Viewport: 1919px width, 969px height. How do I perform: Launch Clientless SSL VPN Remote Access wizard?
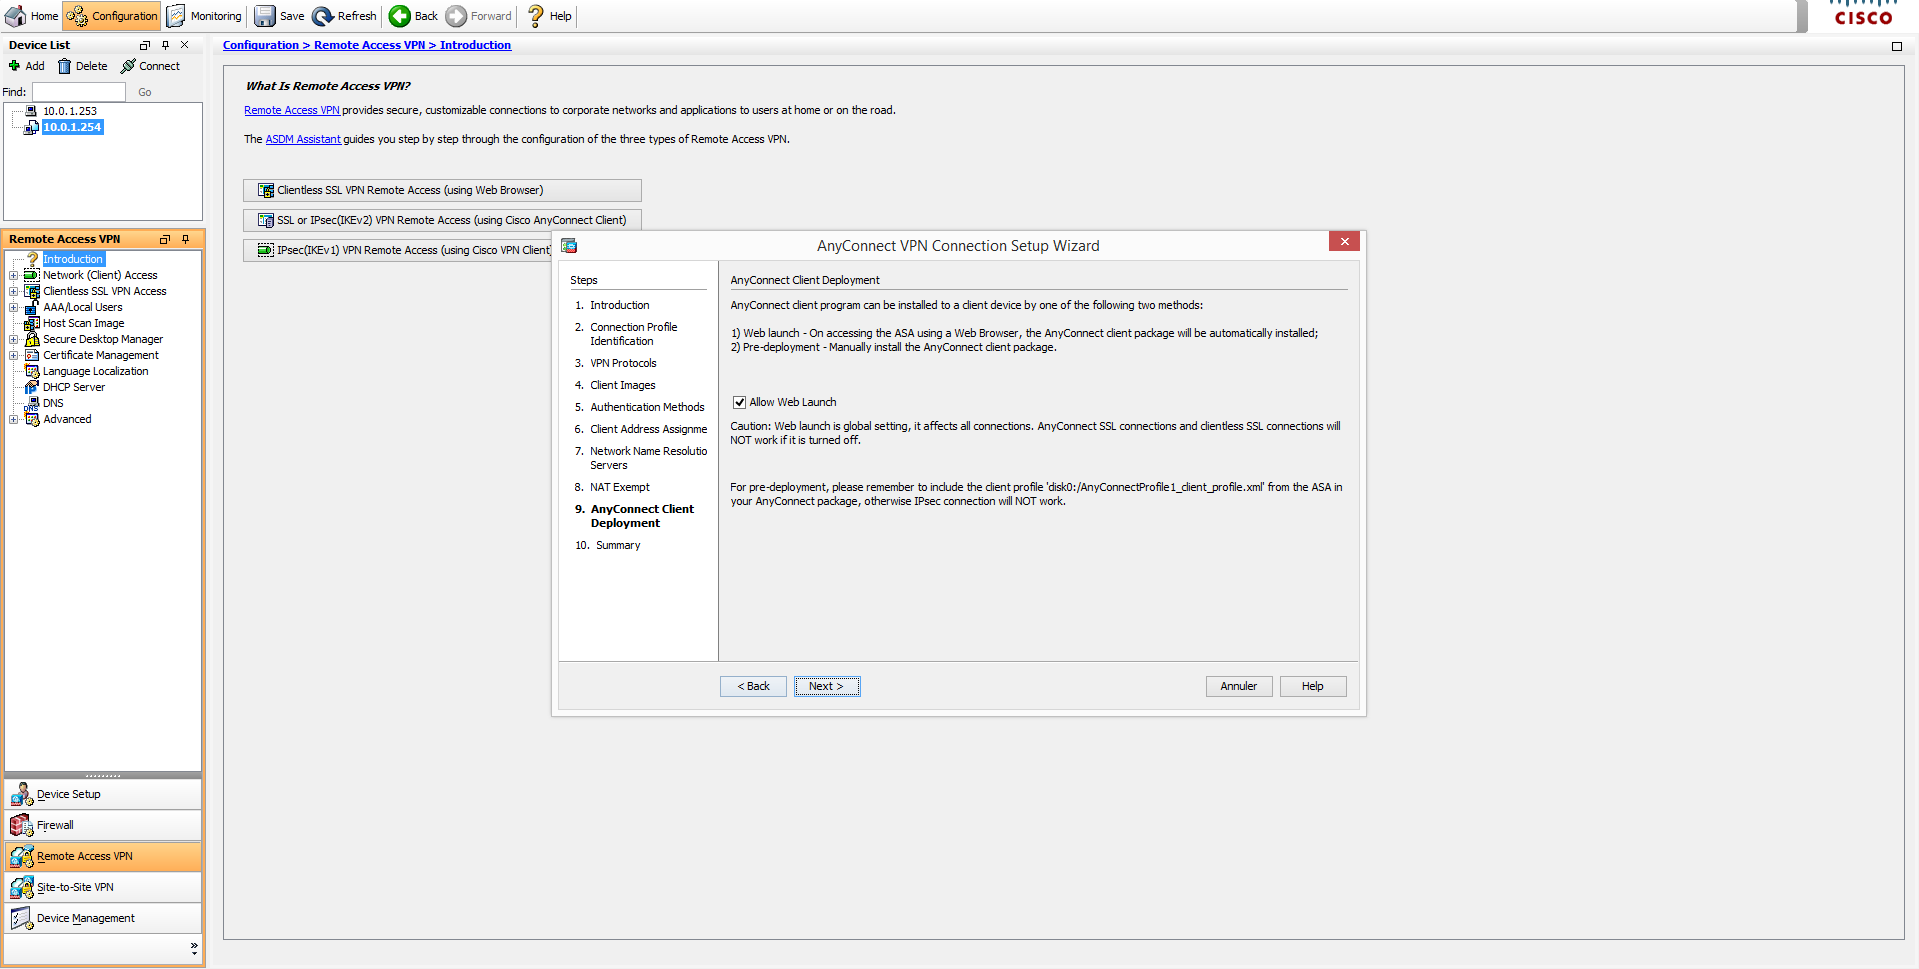442,190
